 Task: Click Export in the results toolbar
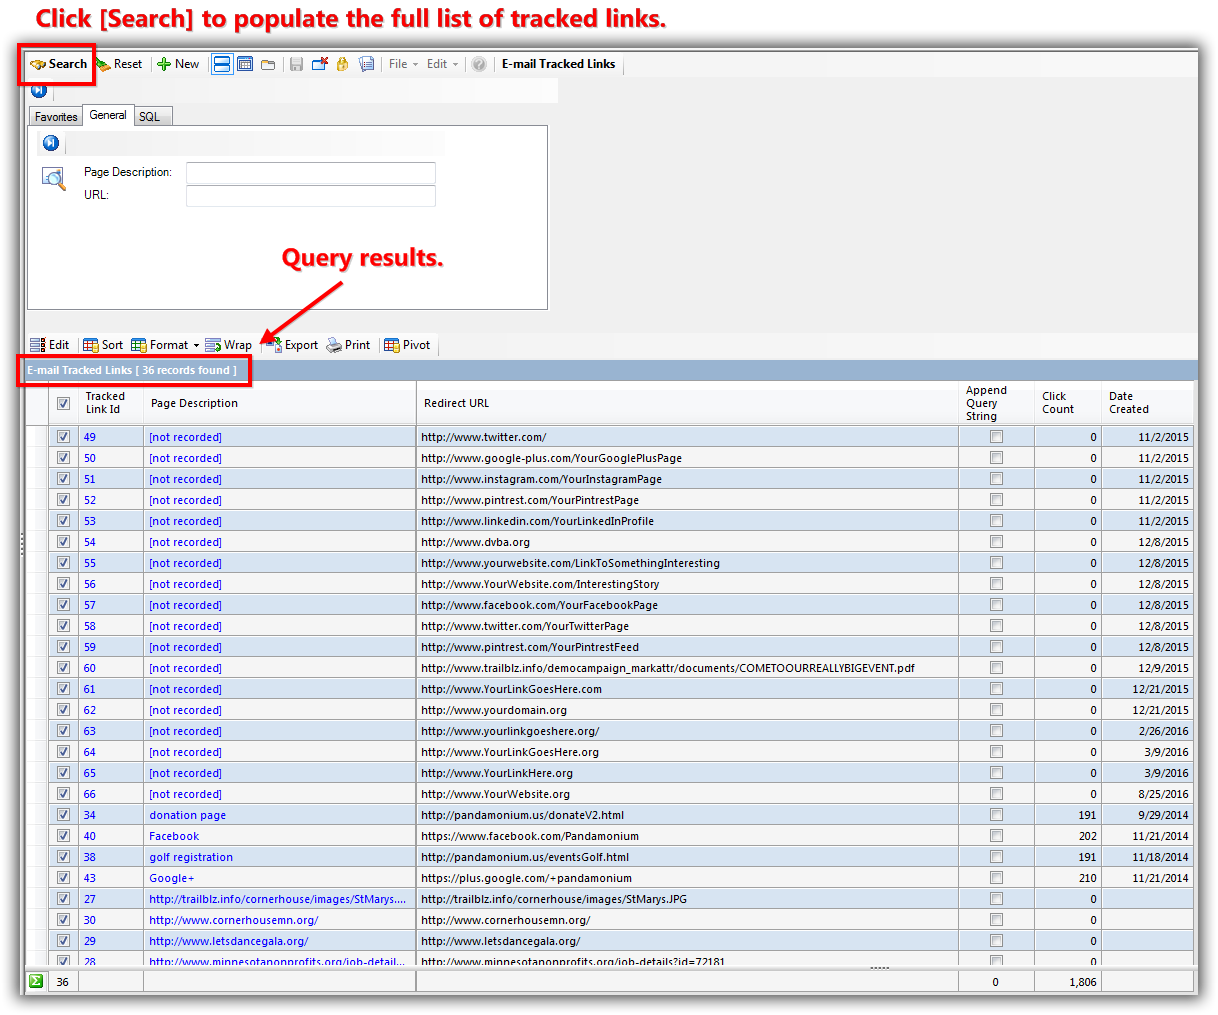(291, 345)
